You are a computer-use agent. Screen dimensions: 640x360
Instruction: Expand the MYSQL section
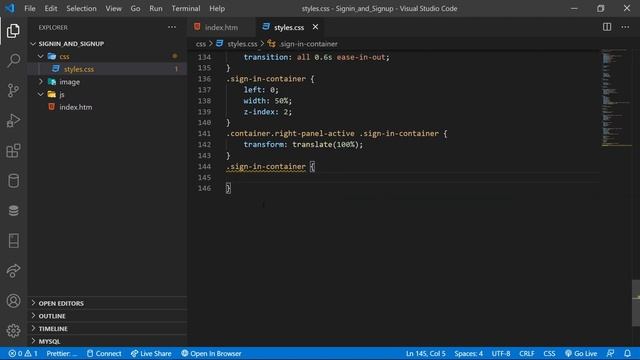(x=107, y=341)
